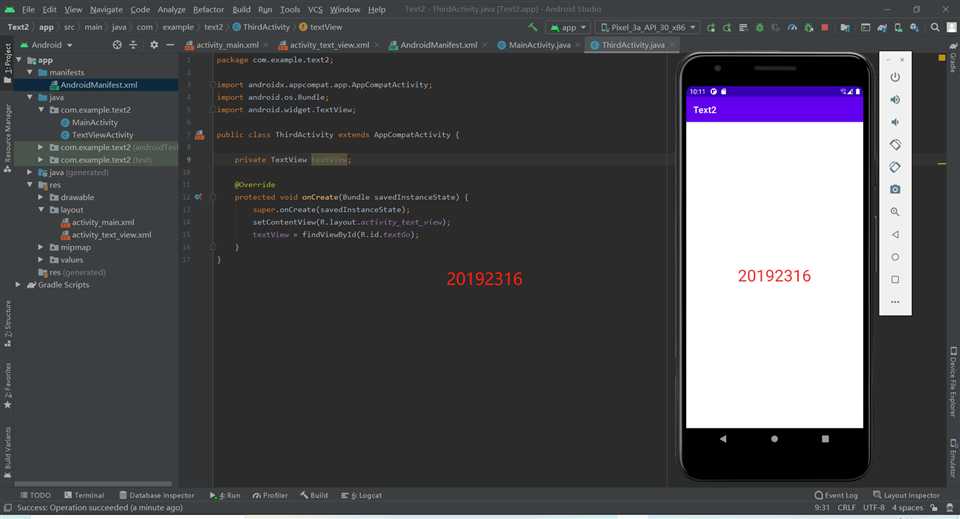Viewport: 960px width, 519px height.
Task: Switch to AndroidManifest.xml editor tab
Action: pos(438,45)
